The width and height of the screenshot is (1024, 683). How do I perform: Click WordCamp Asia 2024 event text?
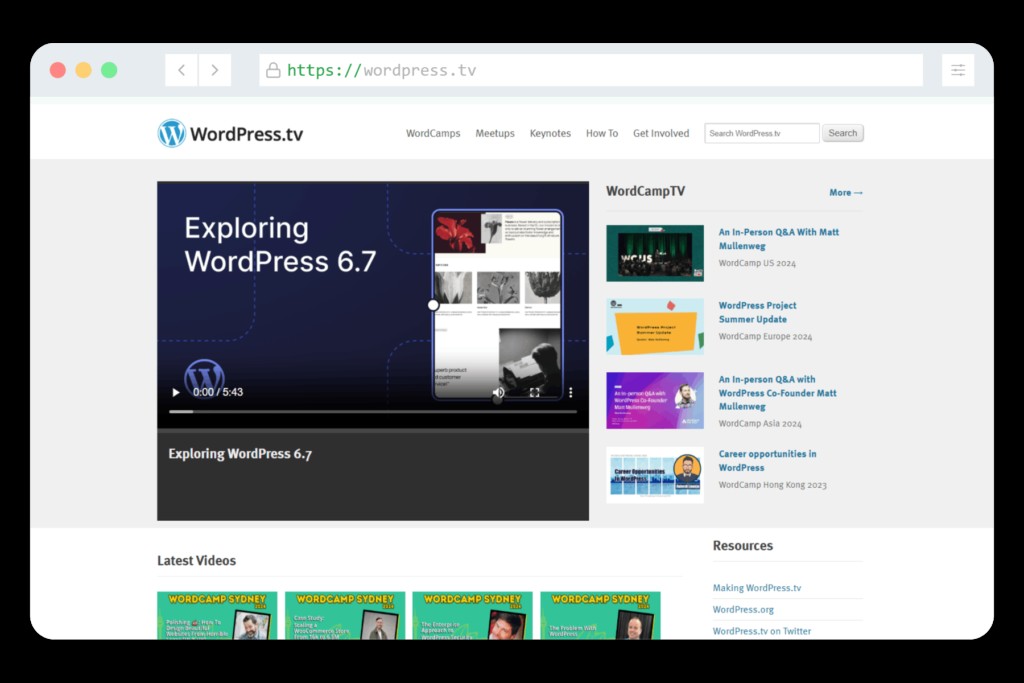(760, 424)
